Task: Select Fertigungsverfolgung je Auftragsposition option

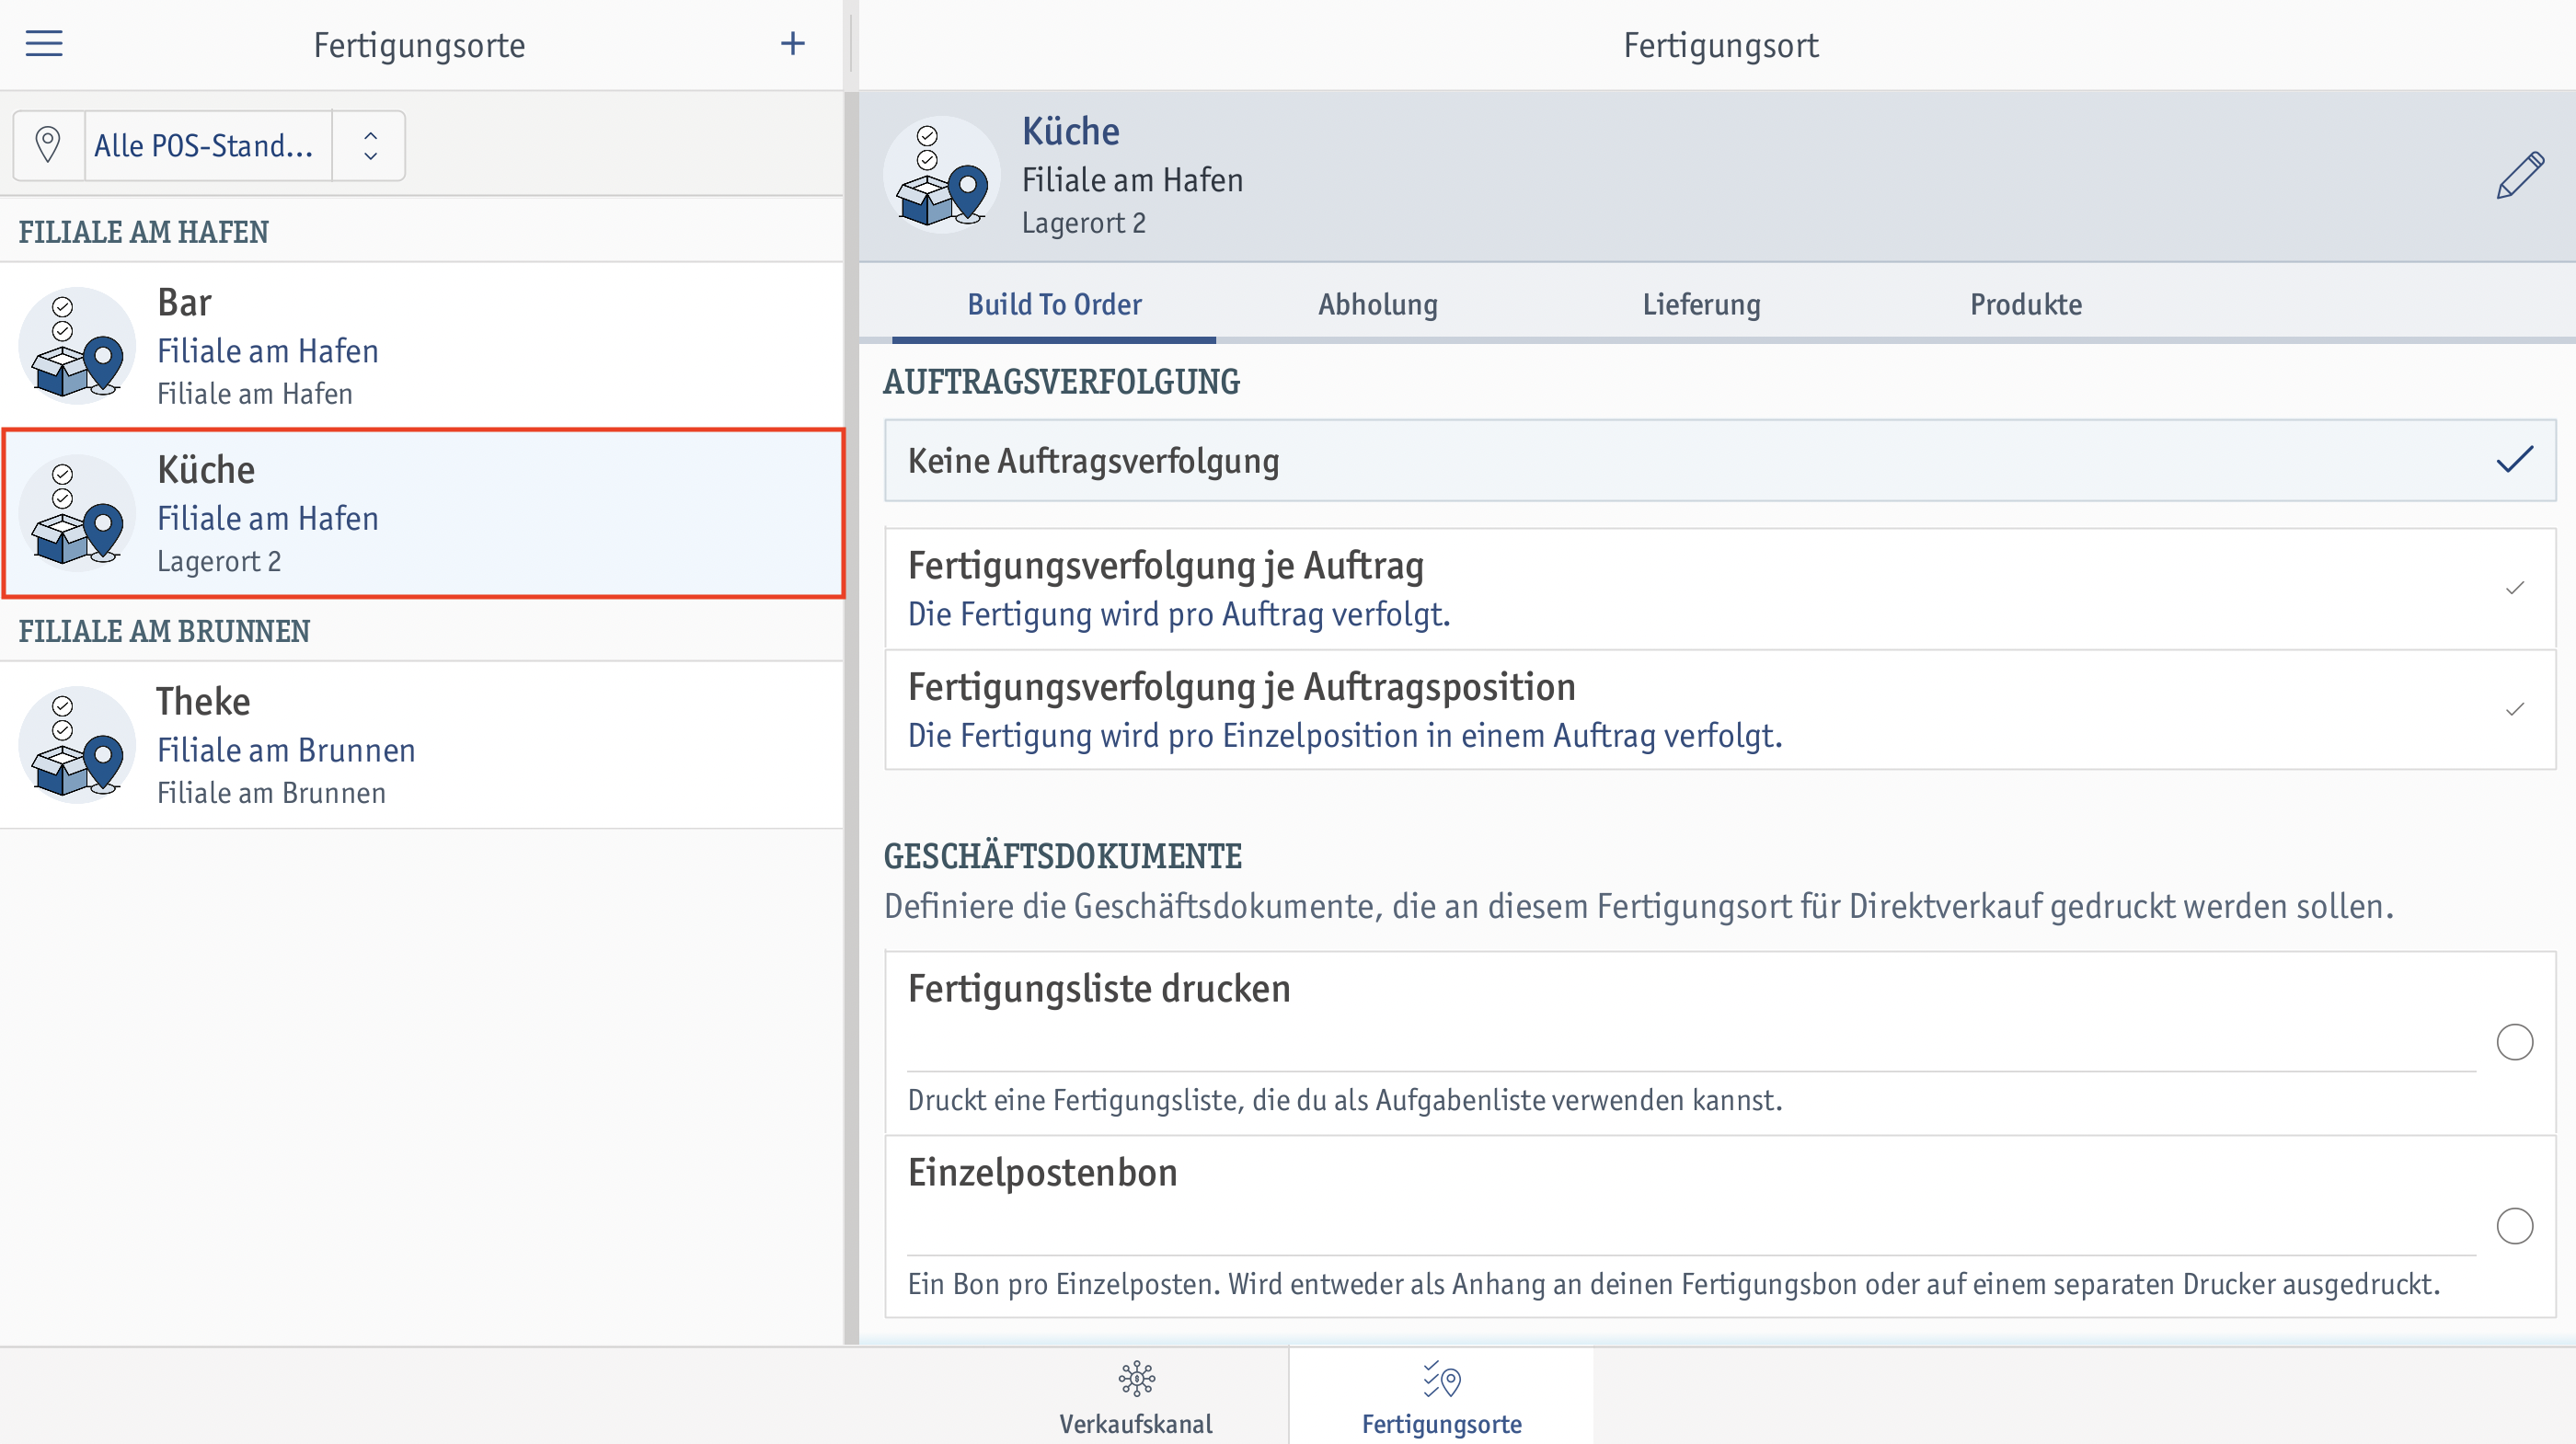Action: pyautogui.click(x=1720, y=710)
